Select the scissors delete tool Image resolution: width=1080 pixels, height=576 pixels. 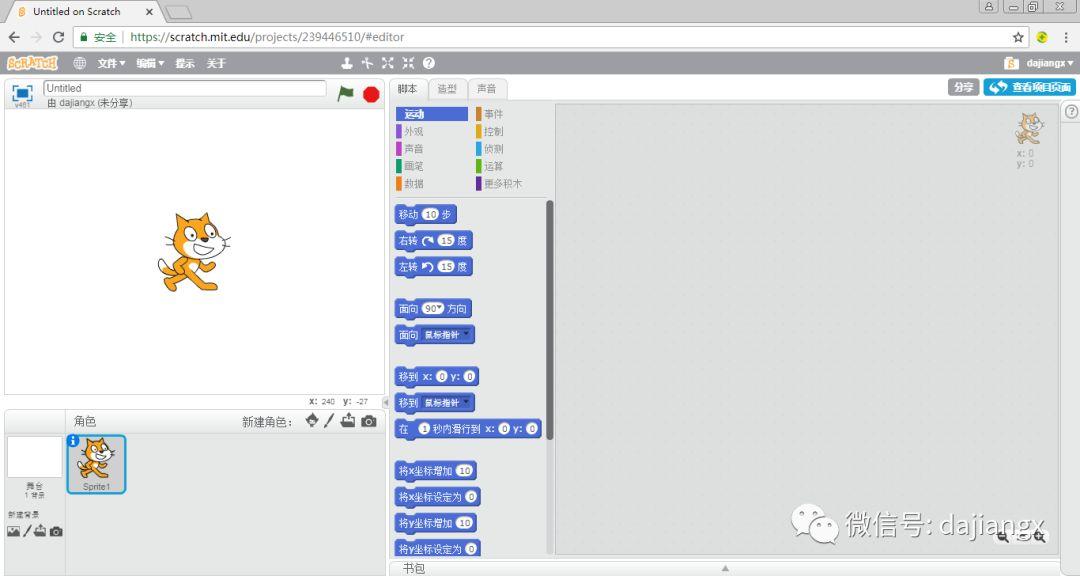[367, 63]
